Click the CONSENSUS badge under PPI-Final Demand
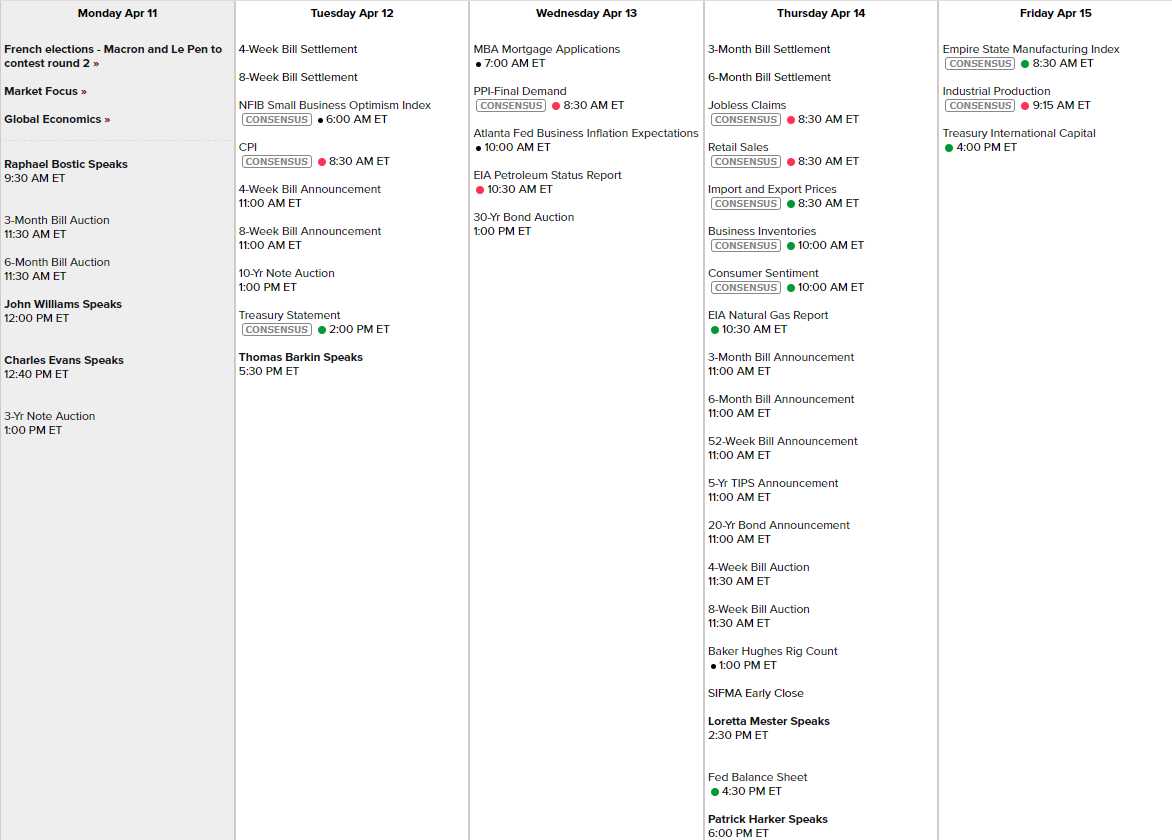Viewport: 1172px width, 840px height. 511,105
